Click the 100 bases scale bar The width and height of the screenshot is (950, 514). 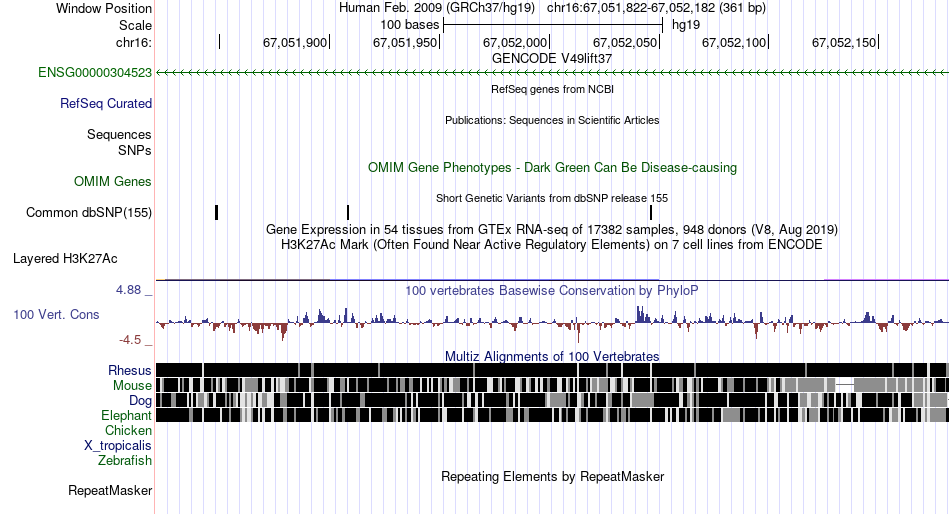pos(553,25)
